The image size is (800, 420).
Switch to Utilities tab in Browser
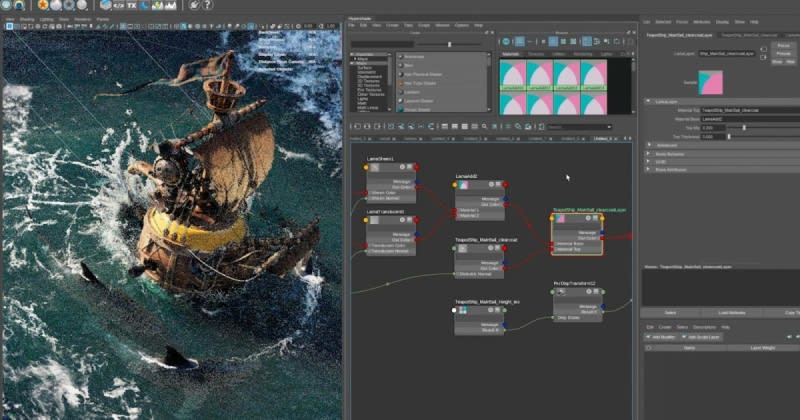tap(559, 54)
